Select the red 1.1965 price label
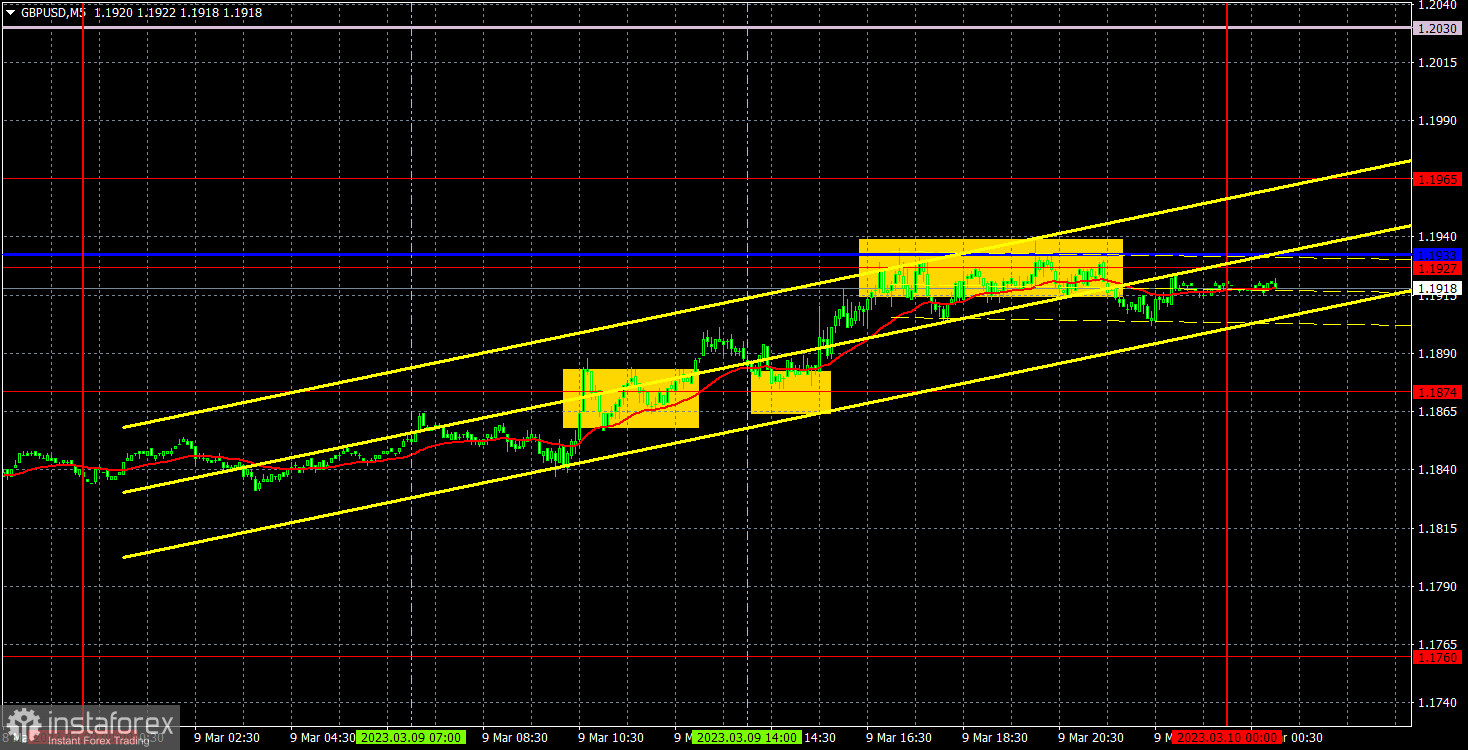 pos(1438,179)
